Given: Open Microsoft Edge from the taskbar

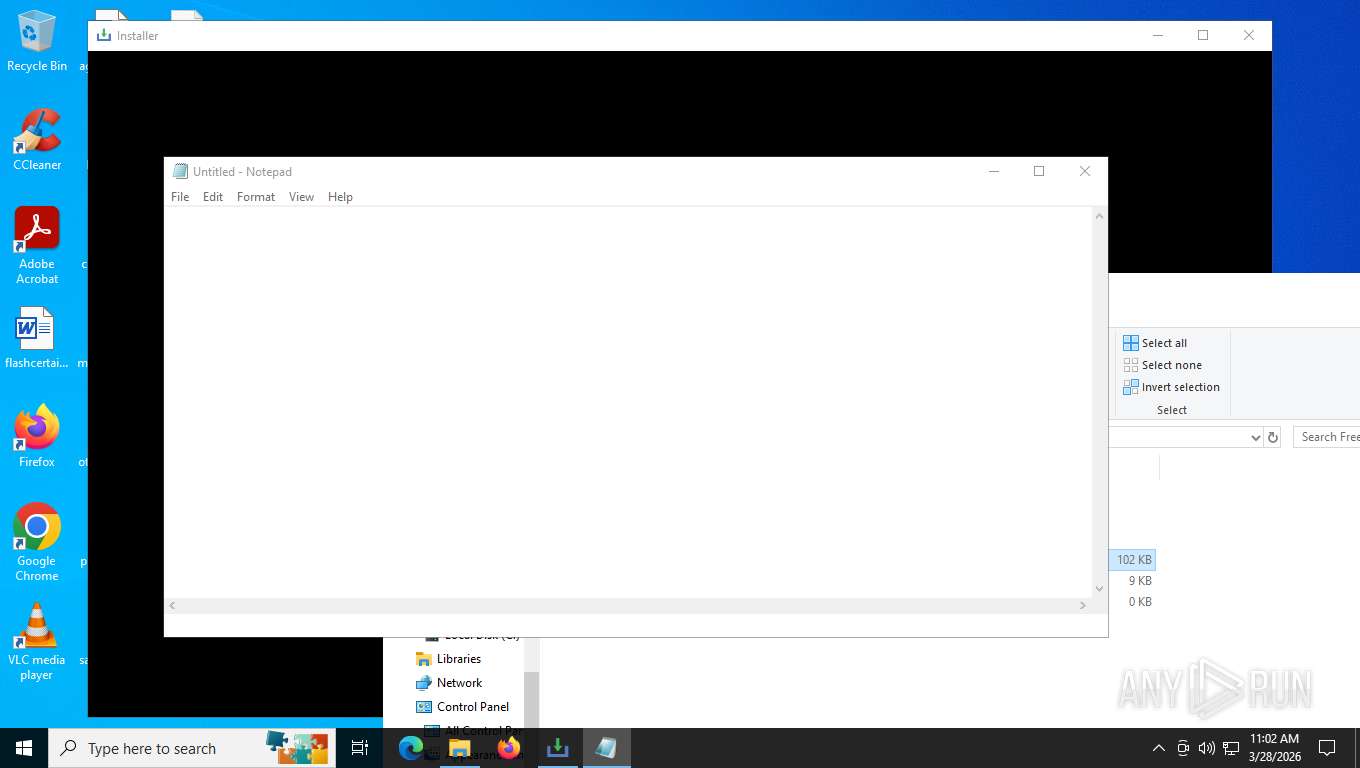Looking at the screenshot, I should pos(411,748).
